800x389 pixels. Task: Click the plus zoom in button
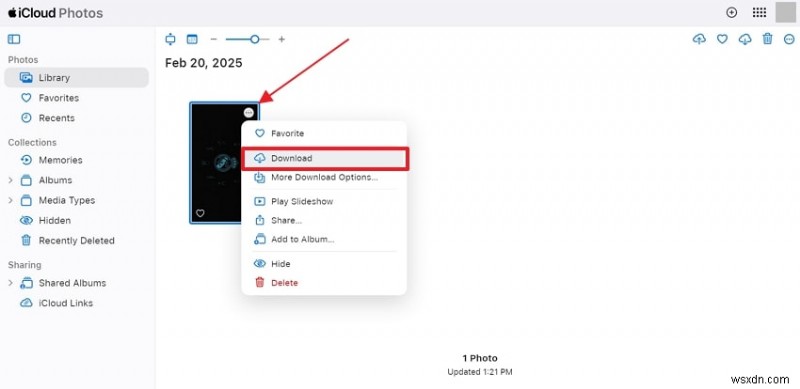(x=282, y=39)
